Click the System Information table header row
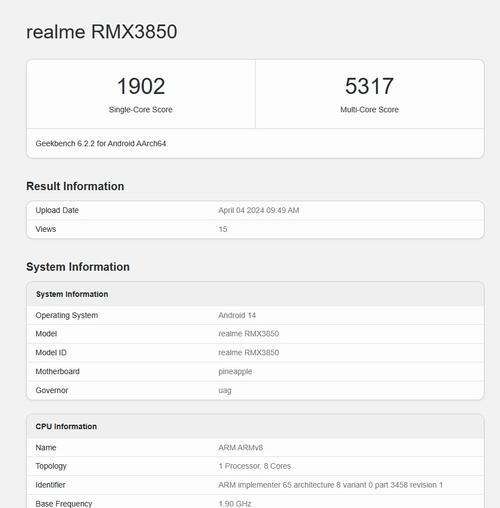 (x=255, y=294)
